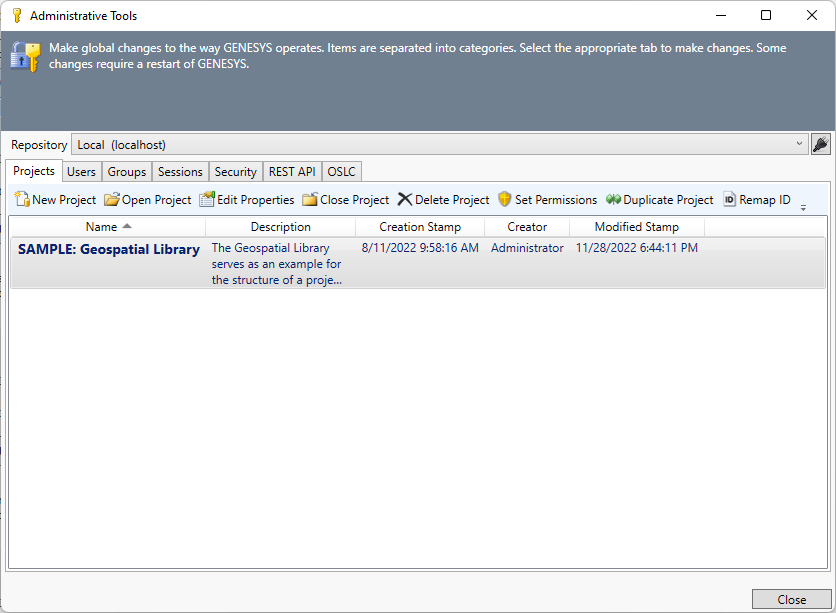
Task: Click the New Project toolbar icon
Action: tap(22, 200)
